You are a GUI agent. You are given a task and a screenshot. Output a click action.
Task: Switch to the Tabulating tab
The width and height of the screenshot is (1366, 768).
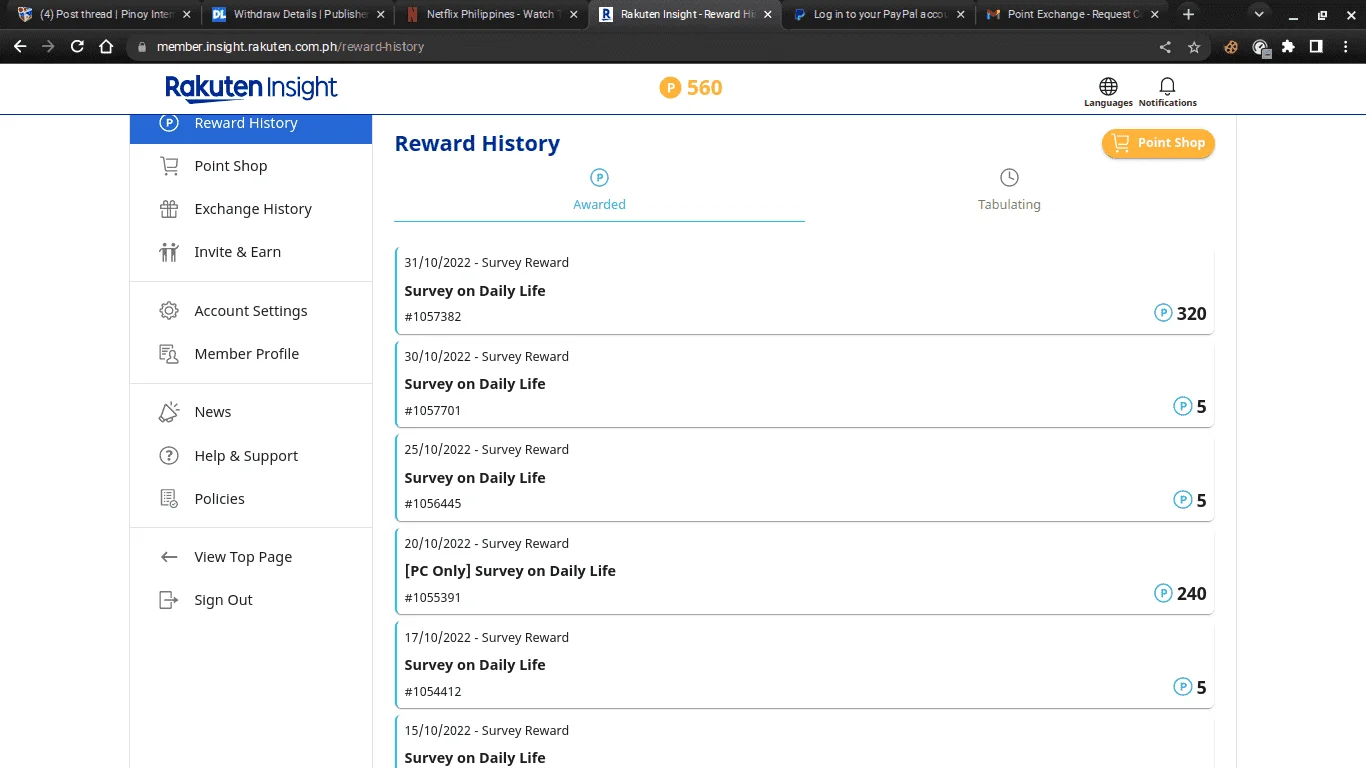(x=1009, y=190)
